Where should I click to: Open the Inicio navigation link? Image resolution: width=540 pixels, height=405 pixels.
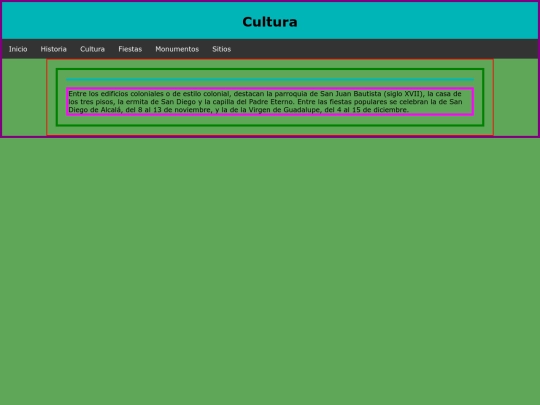pyautogui.click(x=18, y=49)
